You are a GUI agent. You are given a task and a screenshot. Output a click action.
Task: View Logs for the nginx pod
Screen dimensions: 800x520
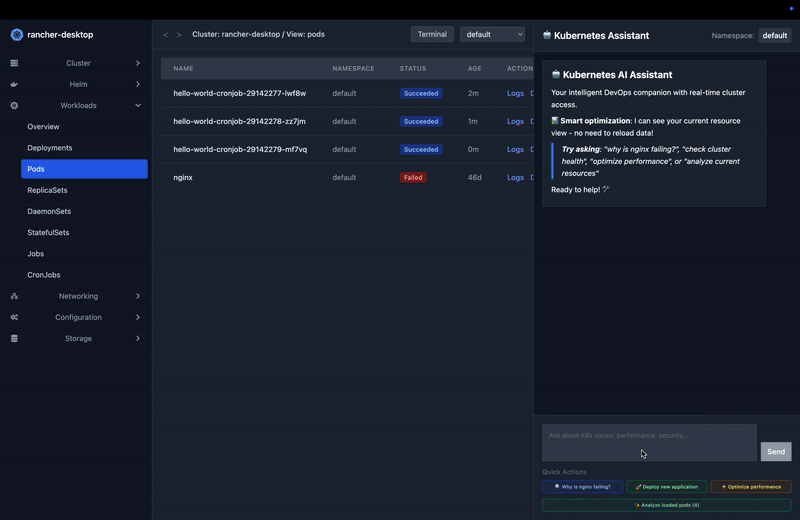click(515, 178)
